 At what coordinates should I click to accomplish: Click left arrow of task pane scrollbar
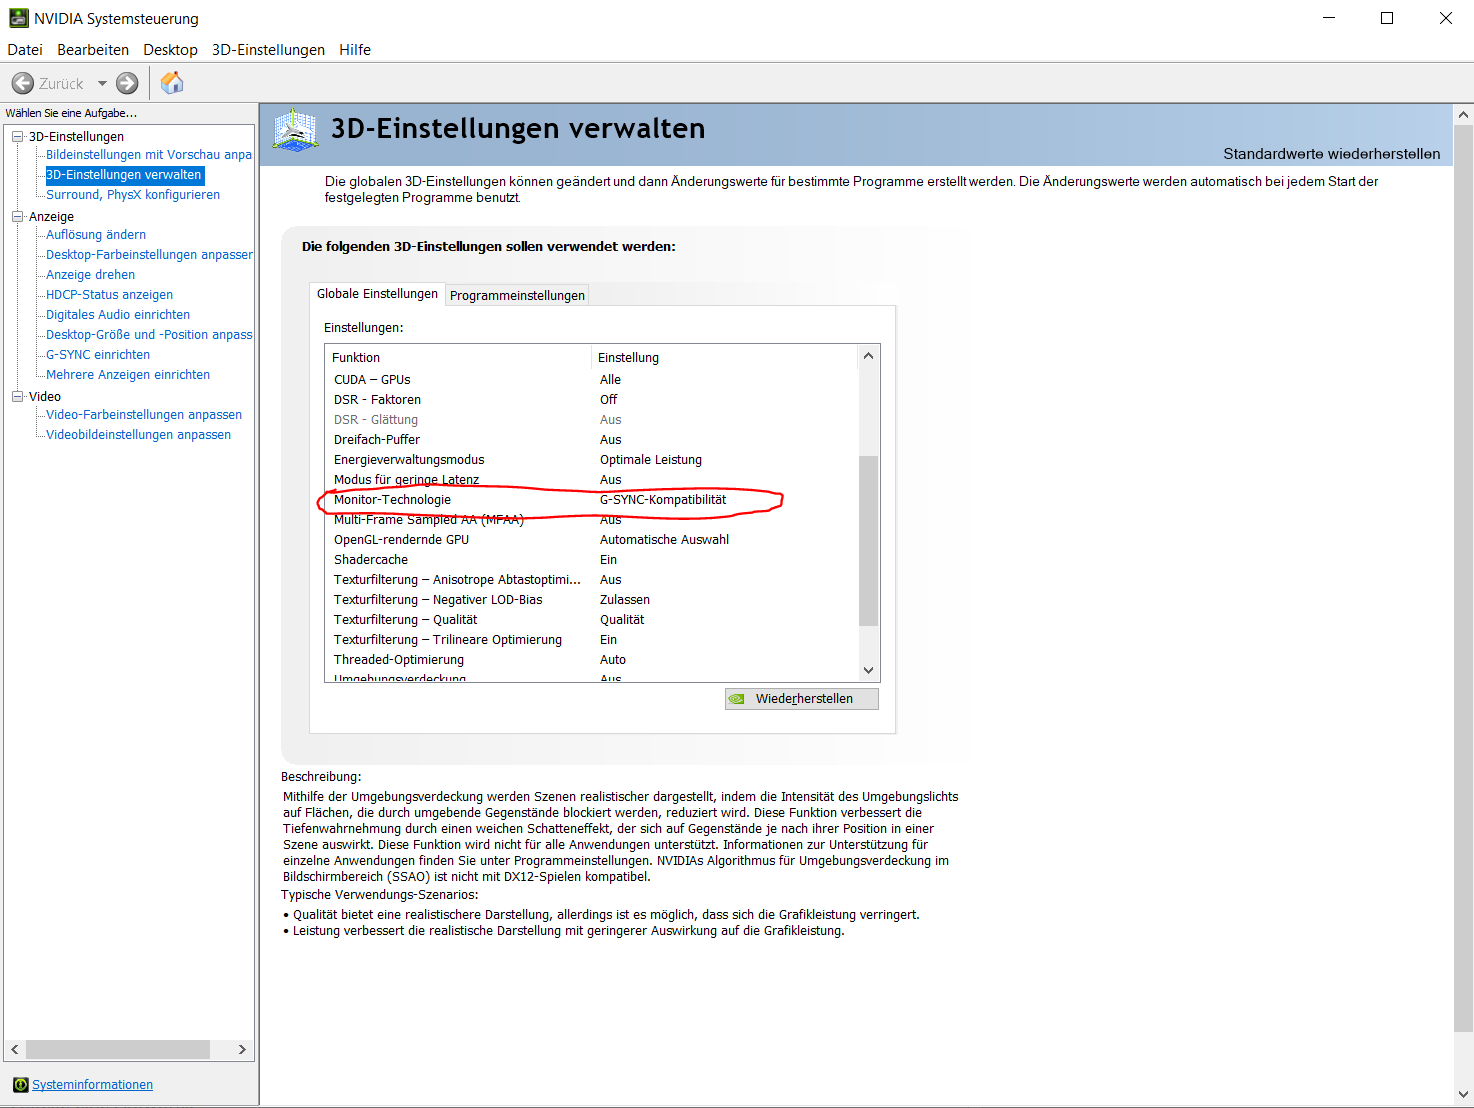click(x=15, y=1049)
